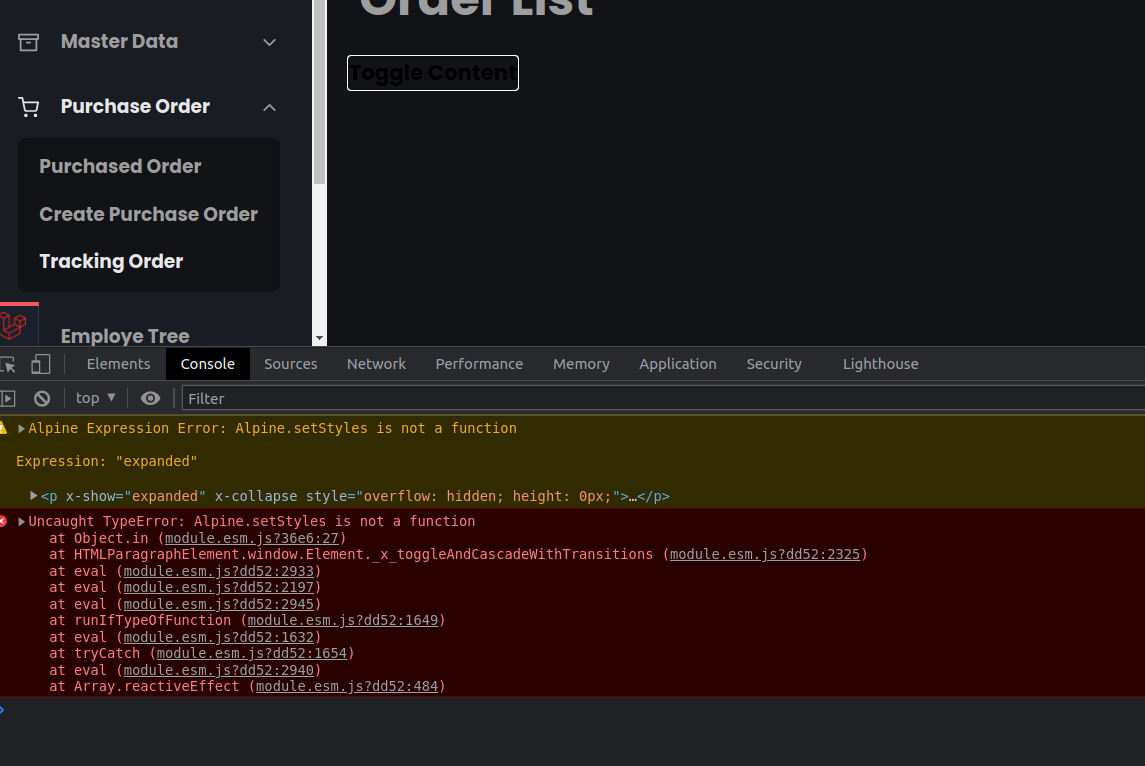Click the 'Expression: "expanded"' text
The height and width of the screenshot is (766, 1145).
click(x=107, y=461)
